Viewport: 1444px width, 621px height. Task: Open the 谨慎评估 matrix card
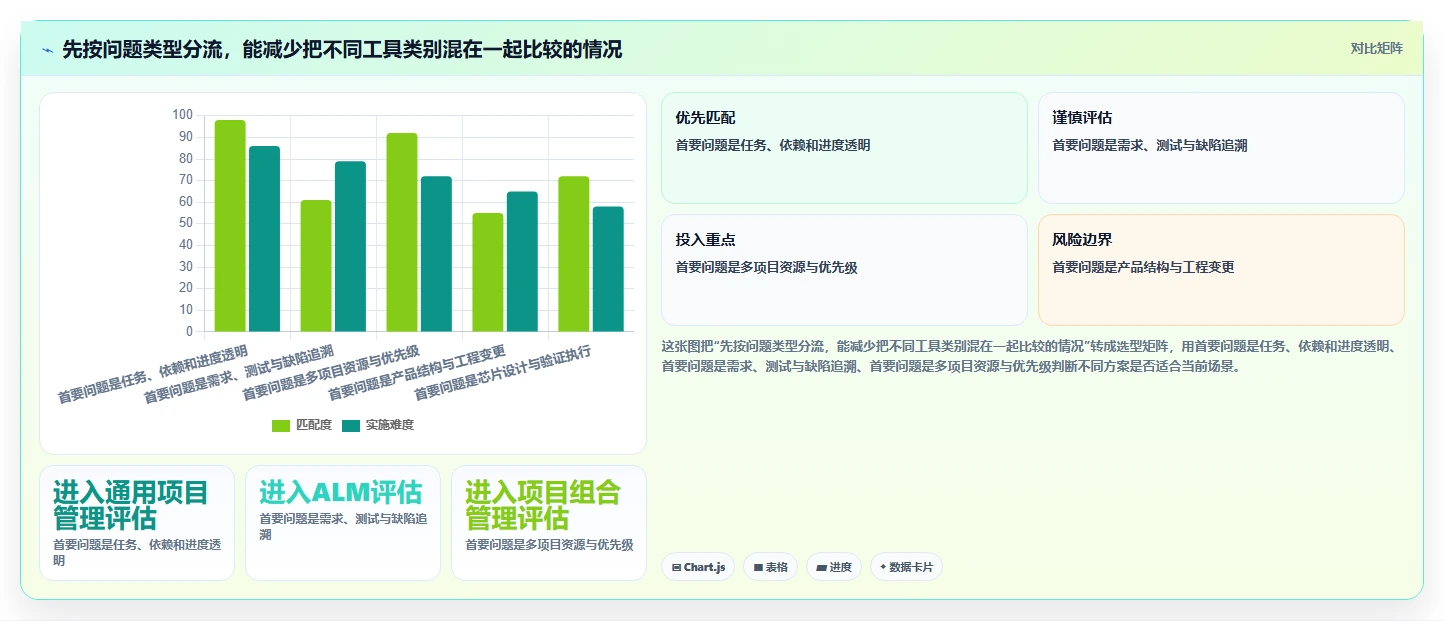click(x=1221, y=148)
